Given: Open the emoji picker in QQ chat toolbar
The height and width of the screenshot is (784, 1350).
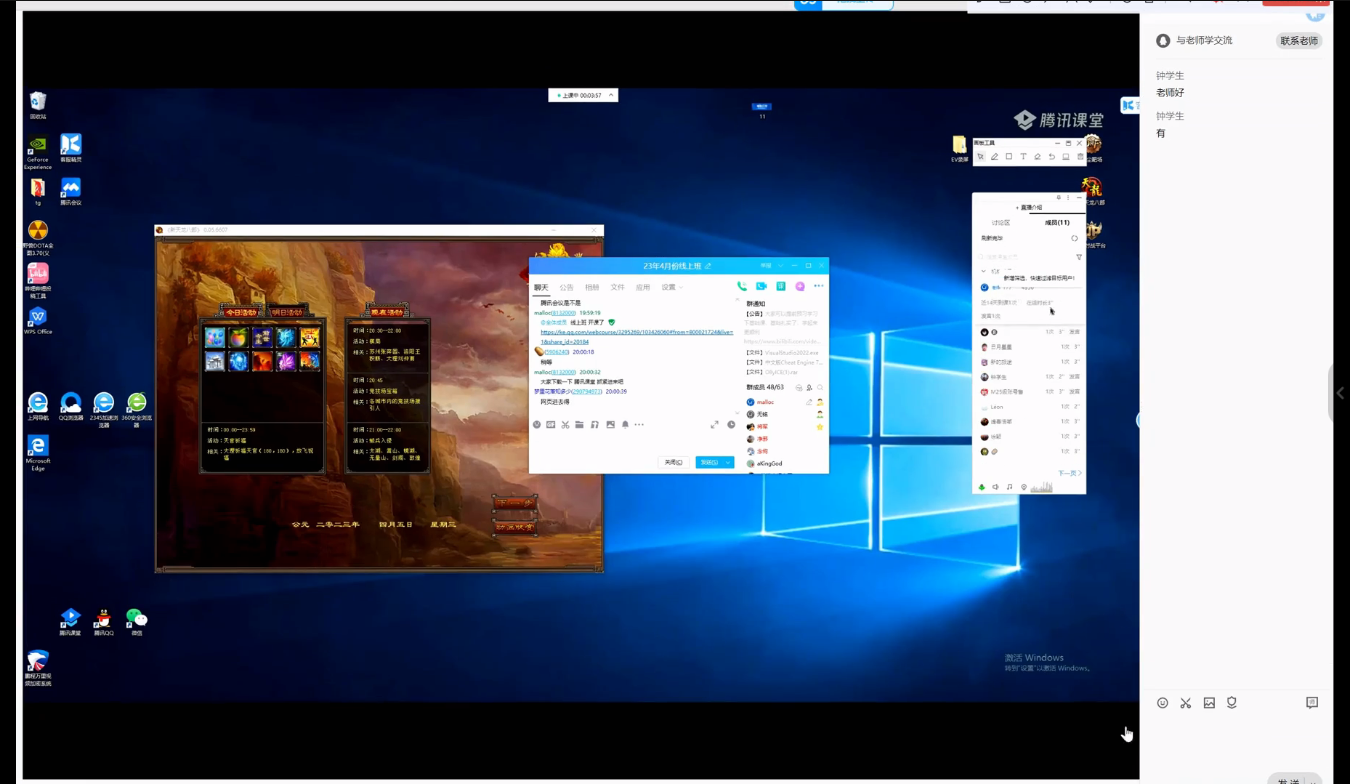Looking at the screenshot, I should [x=537, y=424].
